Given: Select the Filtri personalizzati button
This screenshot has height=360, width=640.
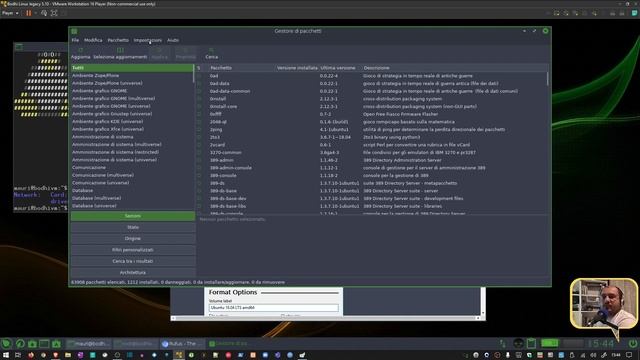Looking at the screenshot, I should (x=133, y=250).
